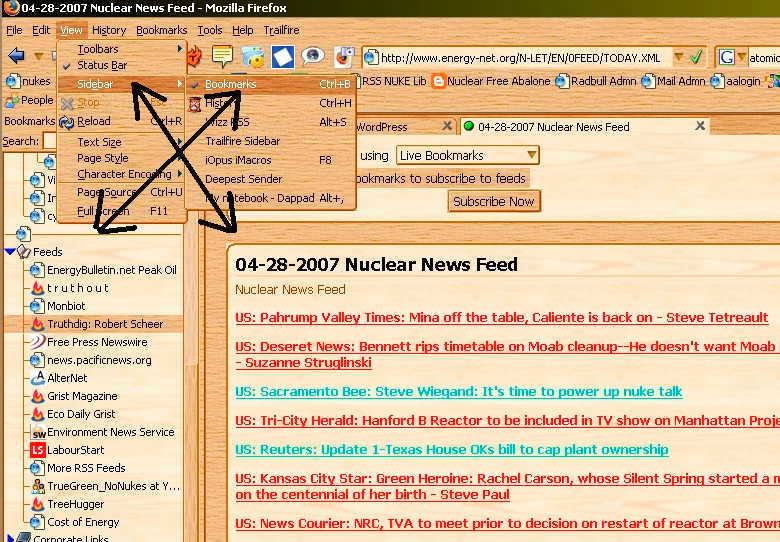Open the File menu
This screenshot has height=542, width=780.
14,30
